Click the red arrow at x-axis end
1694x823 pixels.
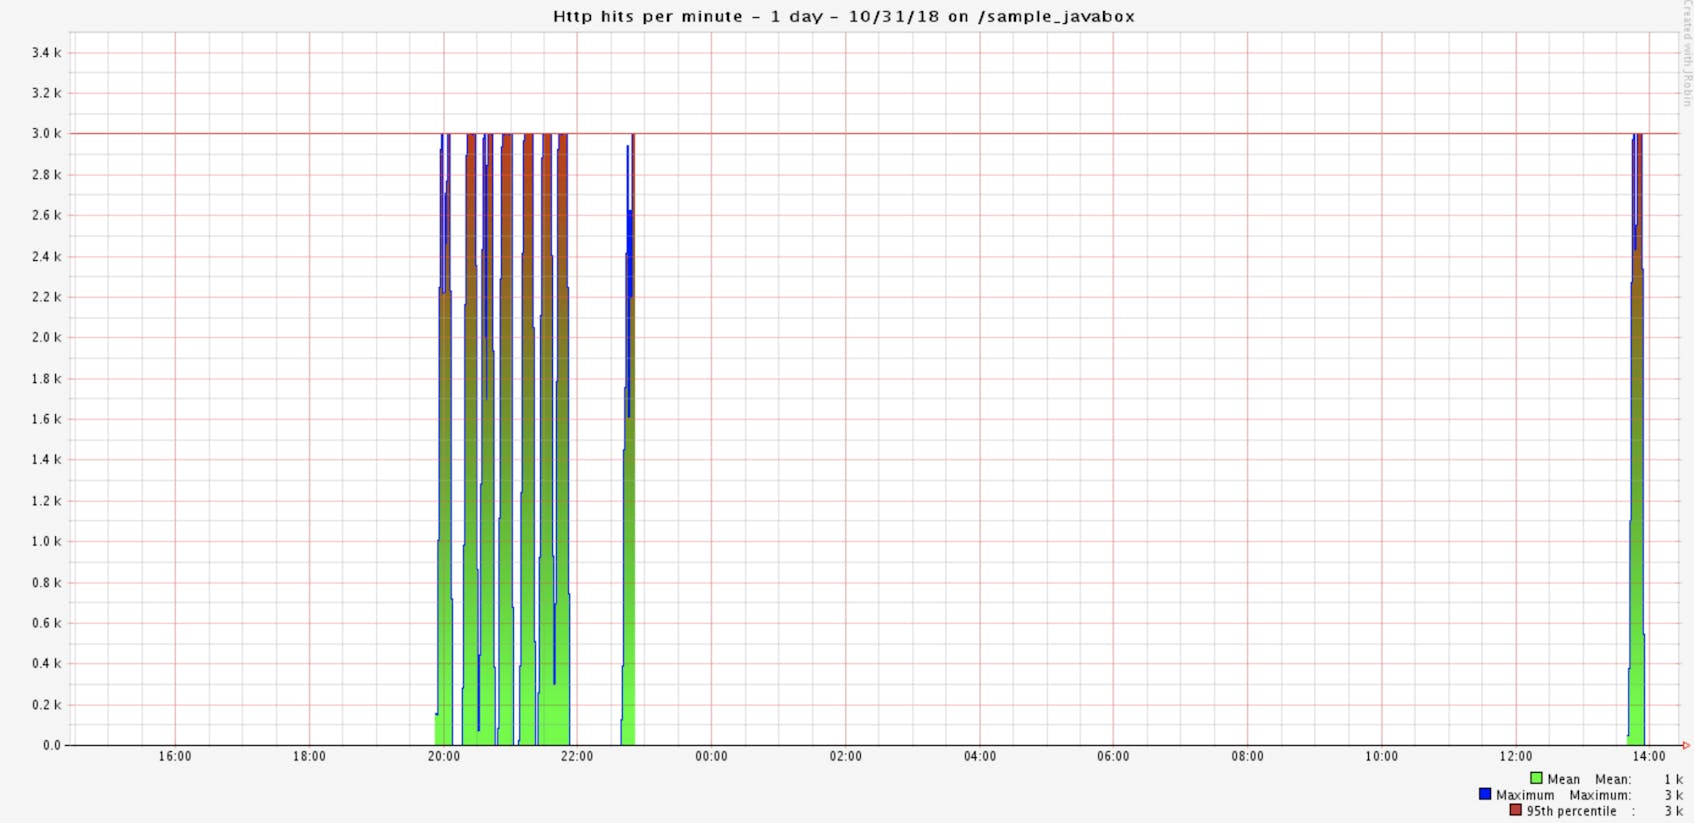coord(1686,745)
